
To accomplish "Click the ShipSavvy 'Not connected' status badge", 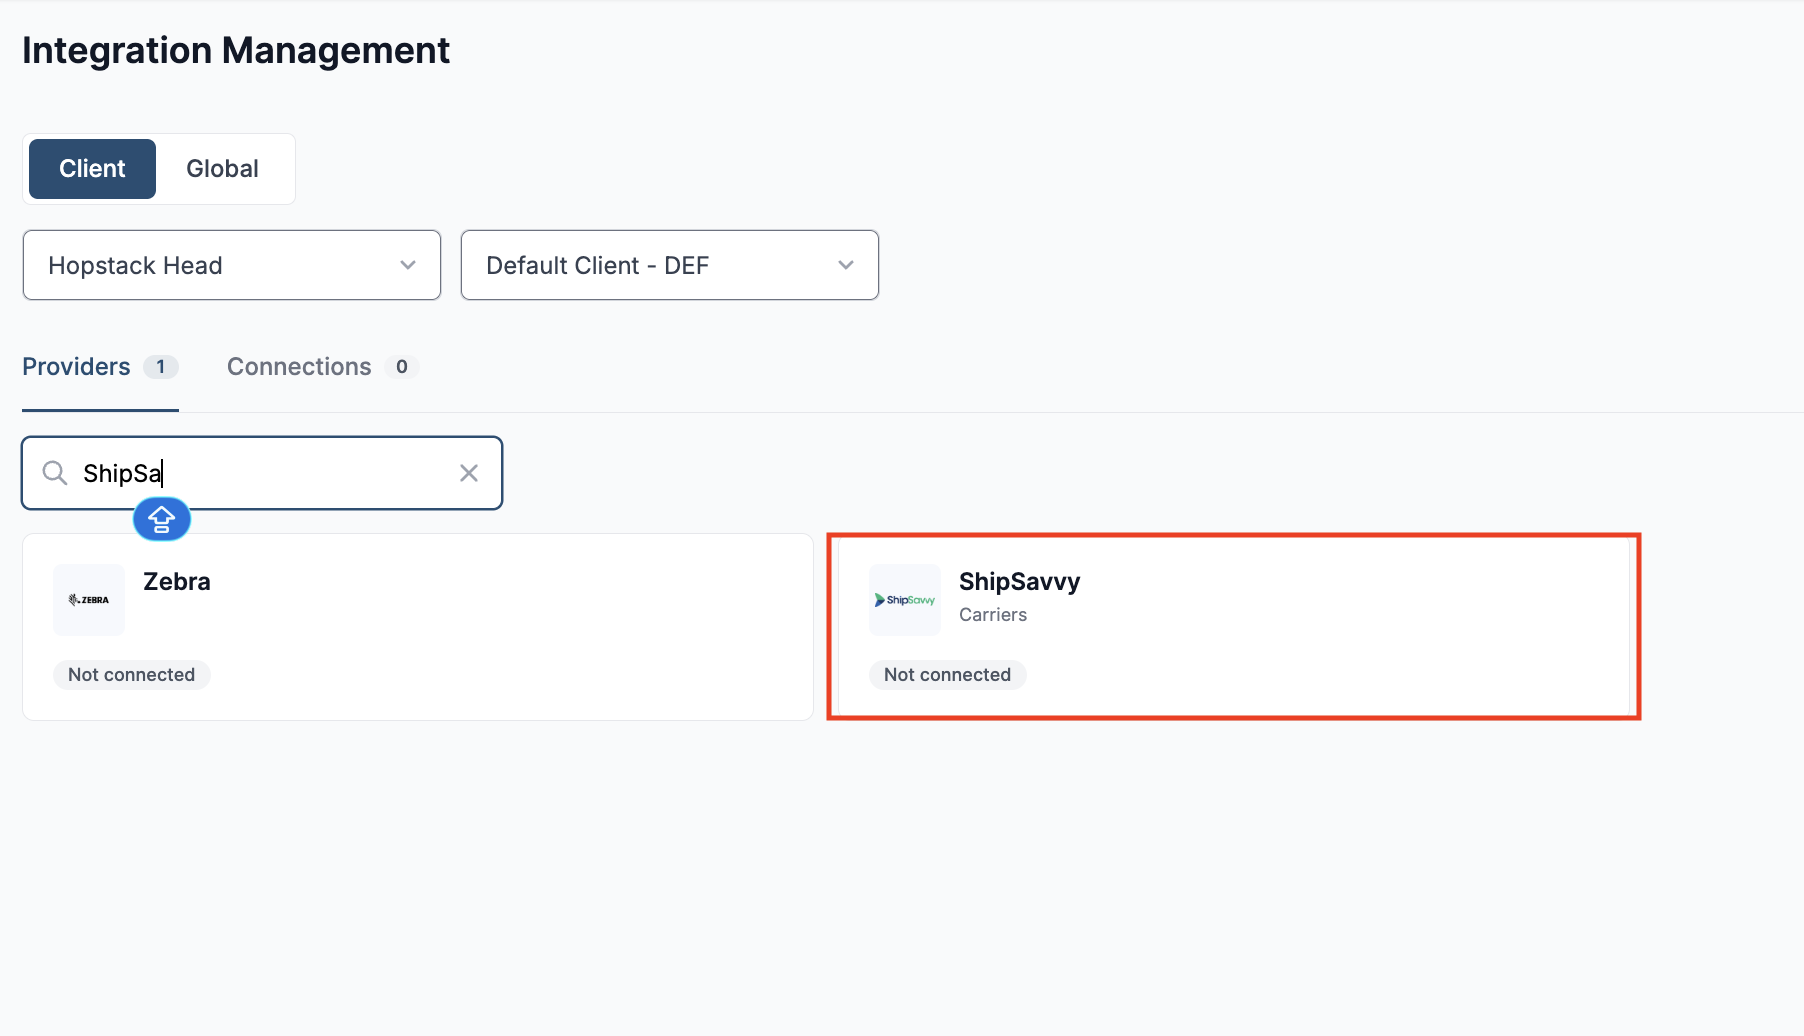I will [948, 675].
